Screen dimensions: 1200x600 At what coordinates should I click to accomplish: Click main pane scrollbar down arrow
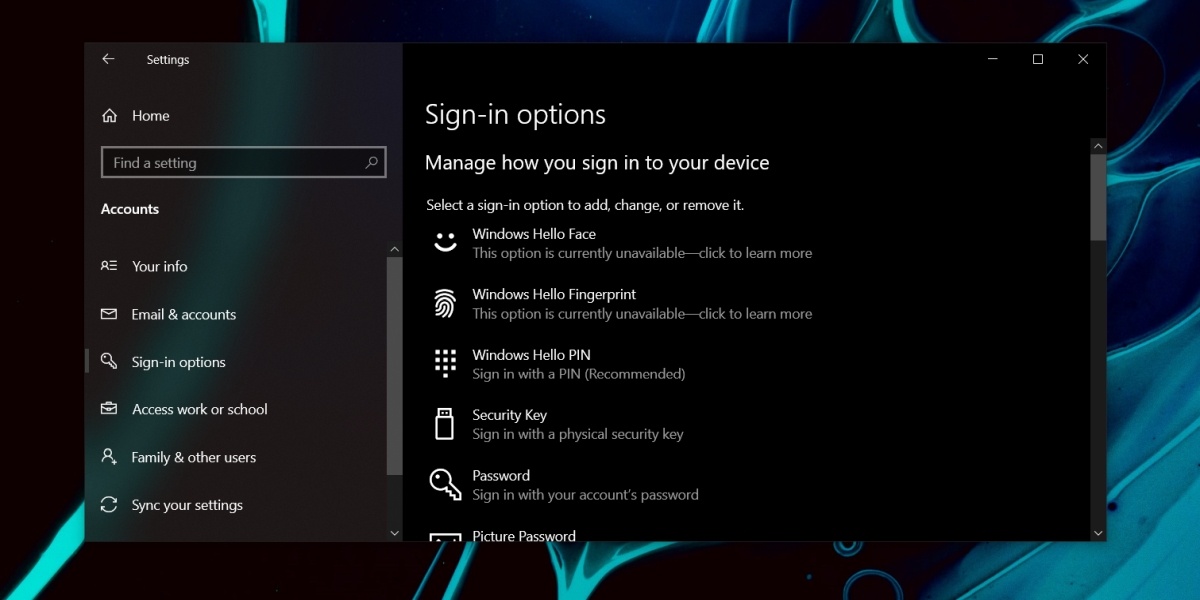click(x=1098, y=533)
